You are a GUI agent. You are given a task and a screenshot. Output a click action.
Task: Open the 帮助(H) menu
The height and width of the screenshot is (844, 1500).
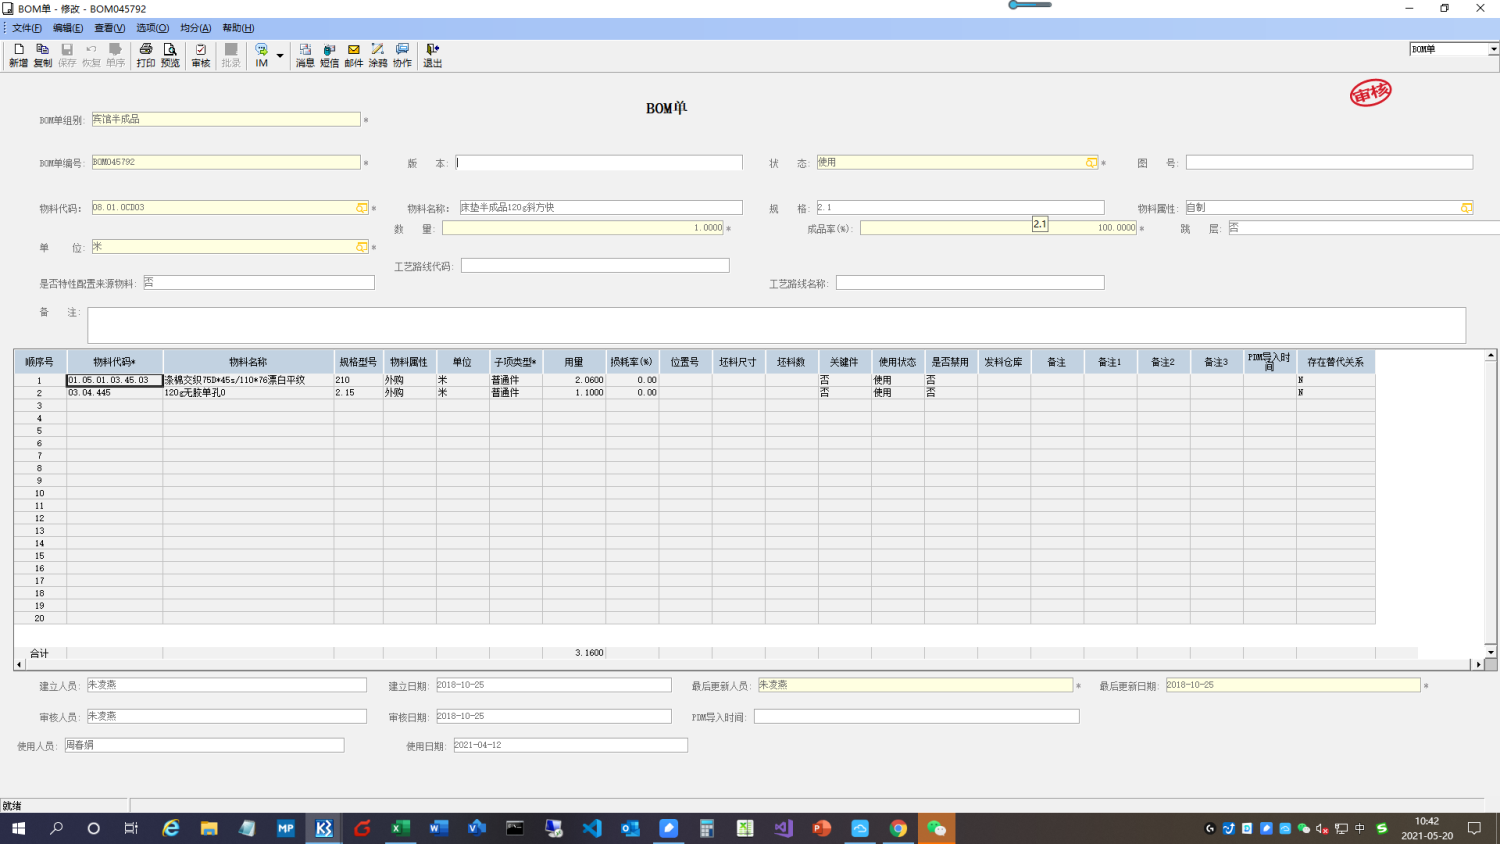[x=238, y=28]
